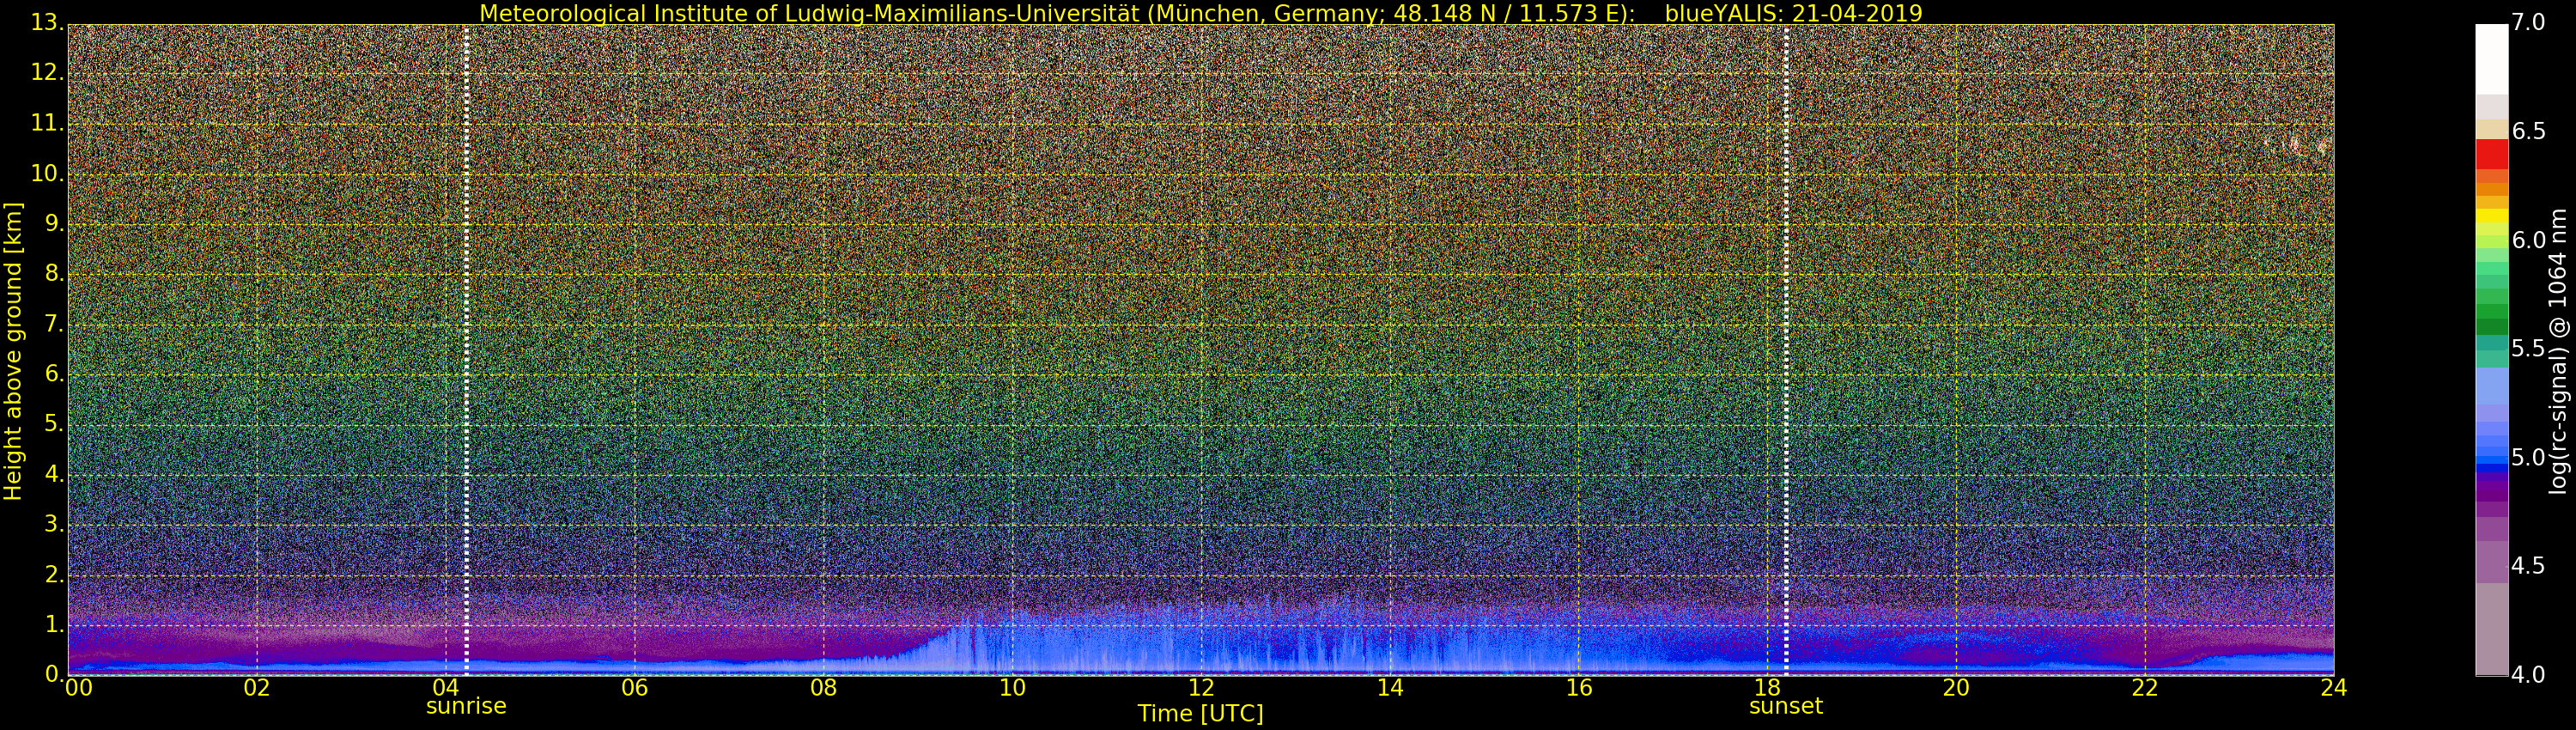Click the height axis tick label '7.'
This screenshot has width=2576, height=730.
[55, 324]
